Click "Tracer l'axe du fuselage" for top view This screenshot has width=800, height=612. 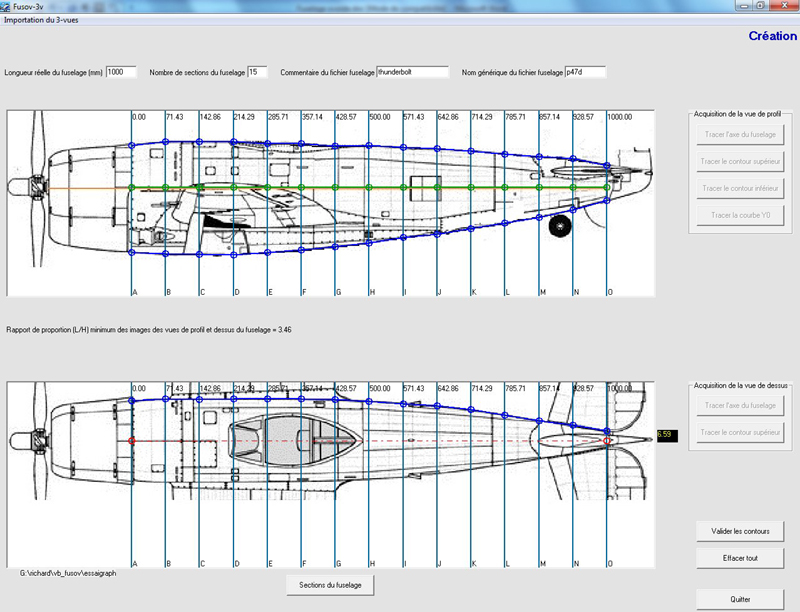click(x=740, y=405)
